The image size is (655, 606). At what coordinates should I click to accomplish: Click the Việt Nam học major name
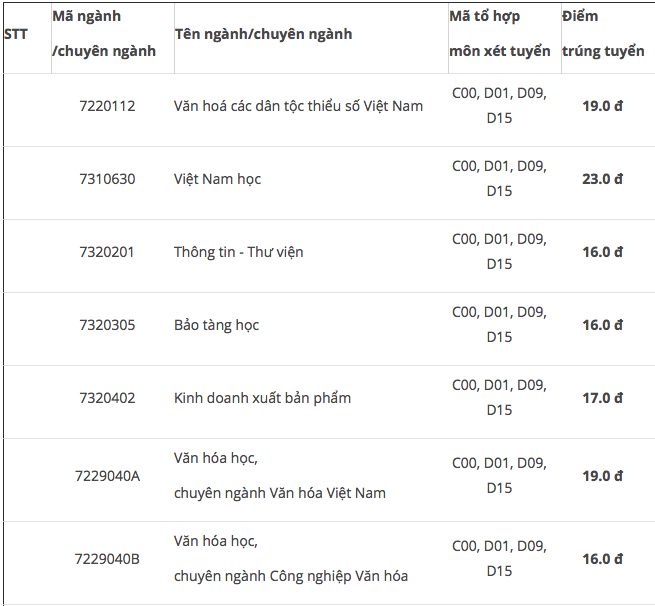point(218,179)
